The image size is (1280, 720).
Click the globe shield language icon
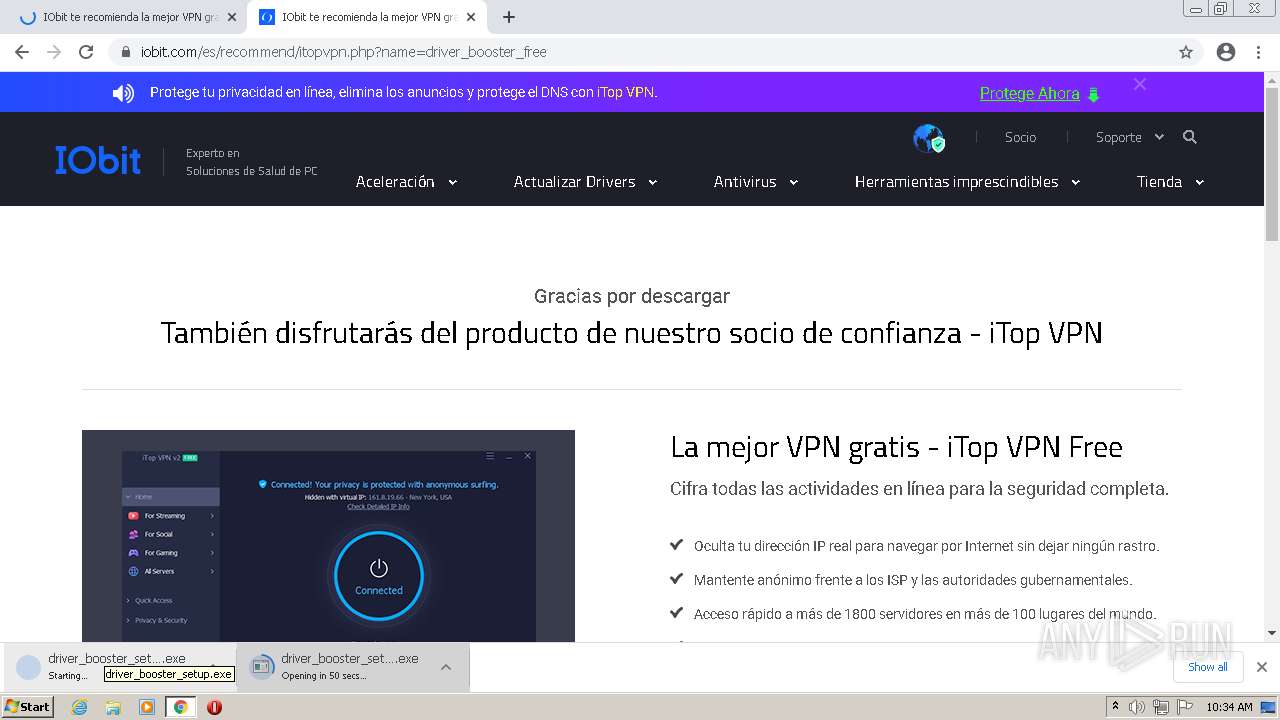[x=929, y=138]
